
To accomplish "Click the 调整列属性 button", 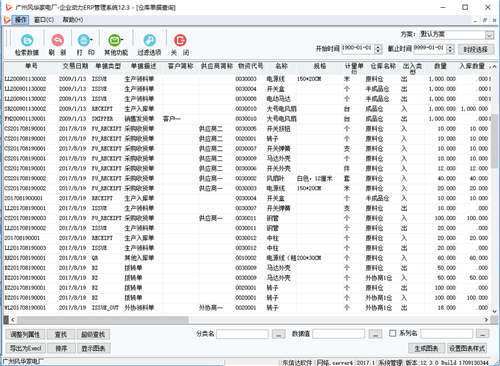I will pyautogui.click(x=25, y=334).
